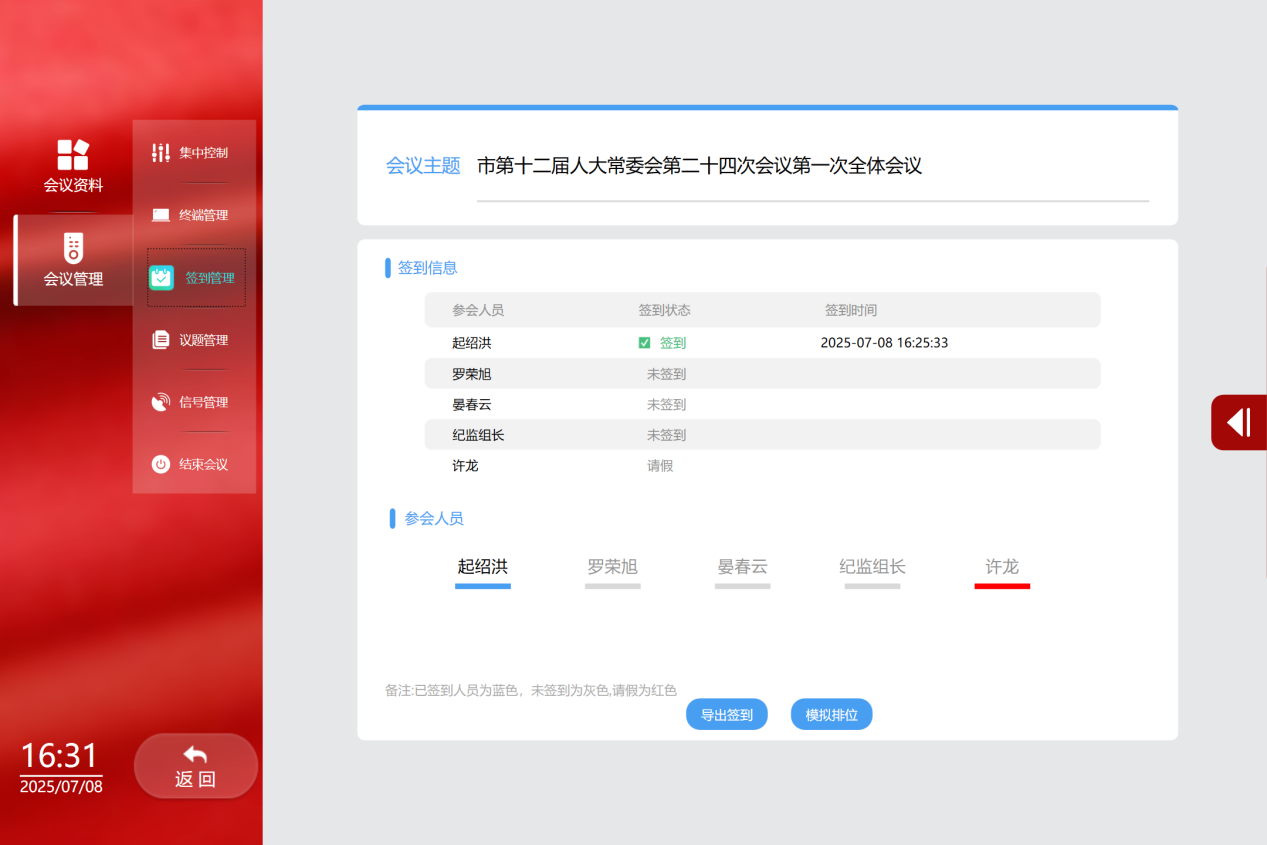Screen dimensions: 1267x845
Task: Select attendee 纪监组长 in the 参会人员 section
Action: click(873, 567)
